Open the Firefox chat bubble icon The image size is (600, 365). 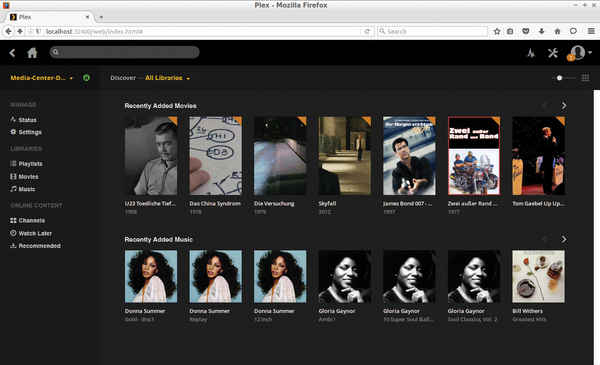click(x=573, y=31)
